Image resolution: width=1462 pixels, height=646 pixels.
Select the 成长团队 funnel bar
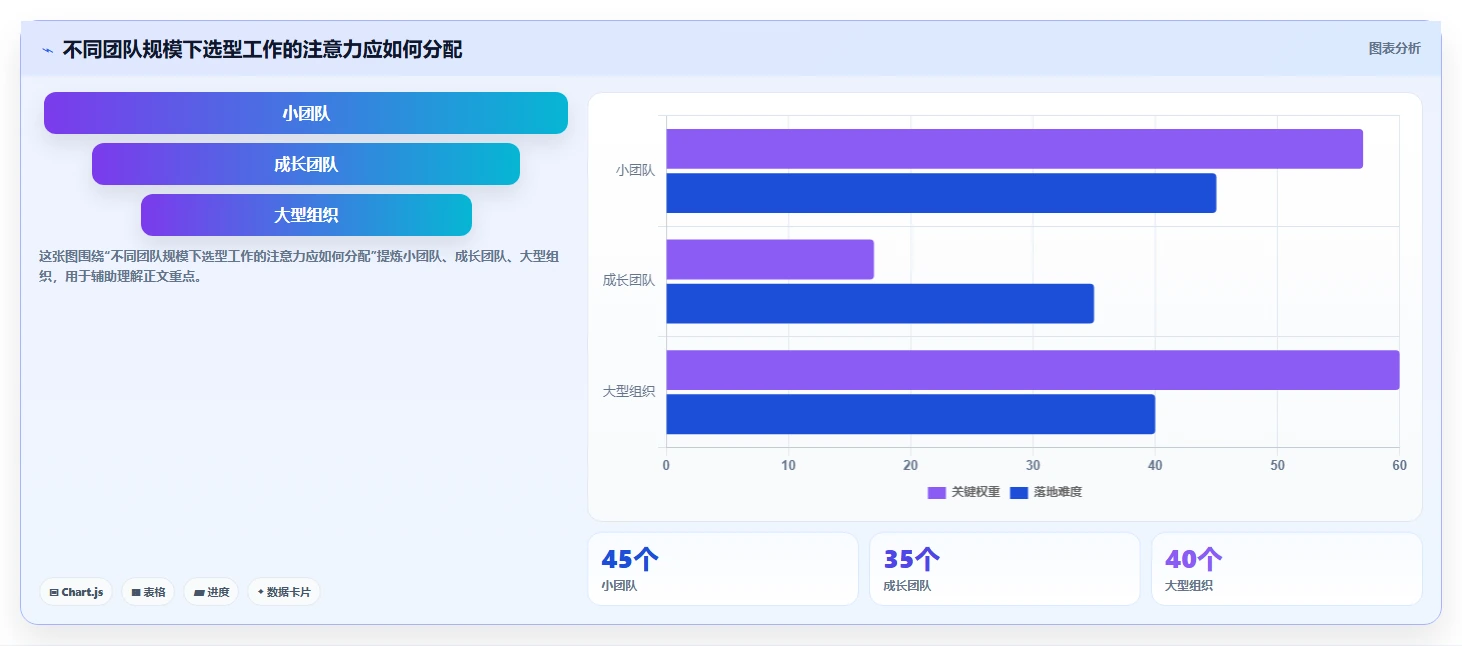(306, 164)
